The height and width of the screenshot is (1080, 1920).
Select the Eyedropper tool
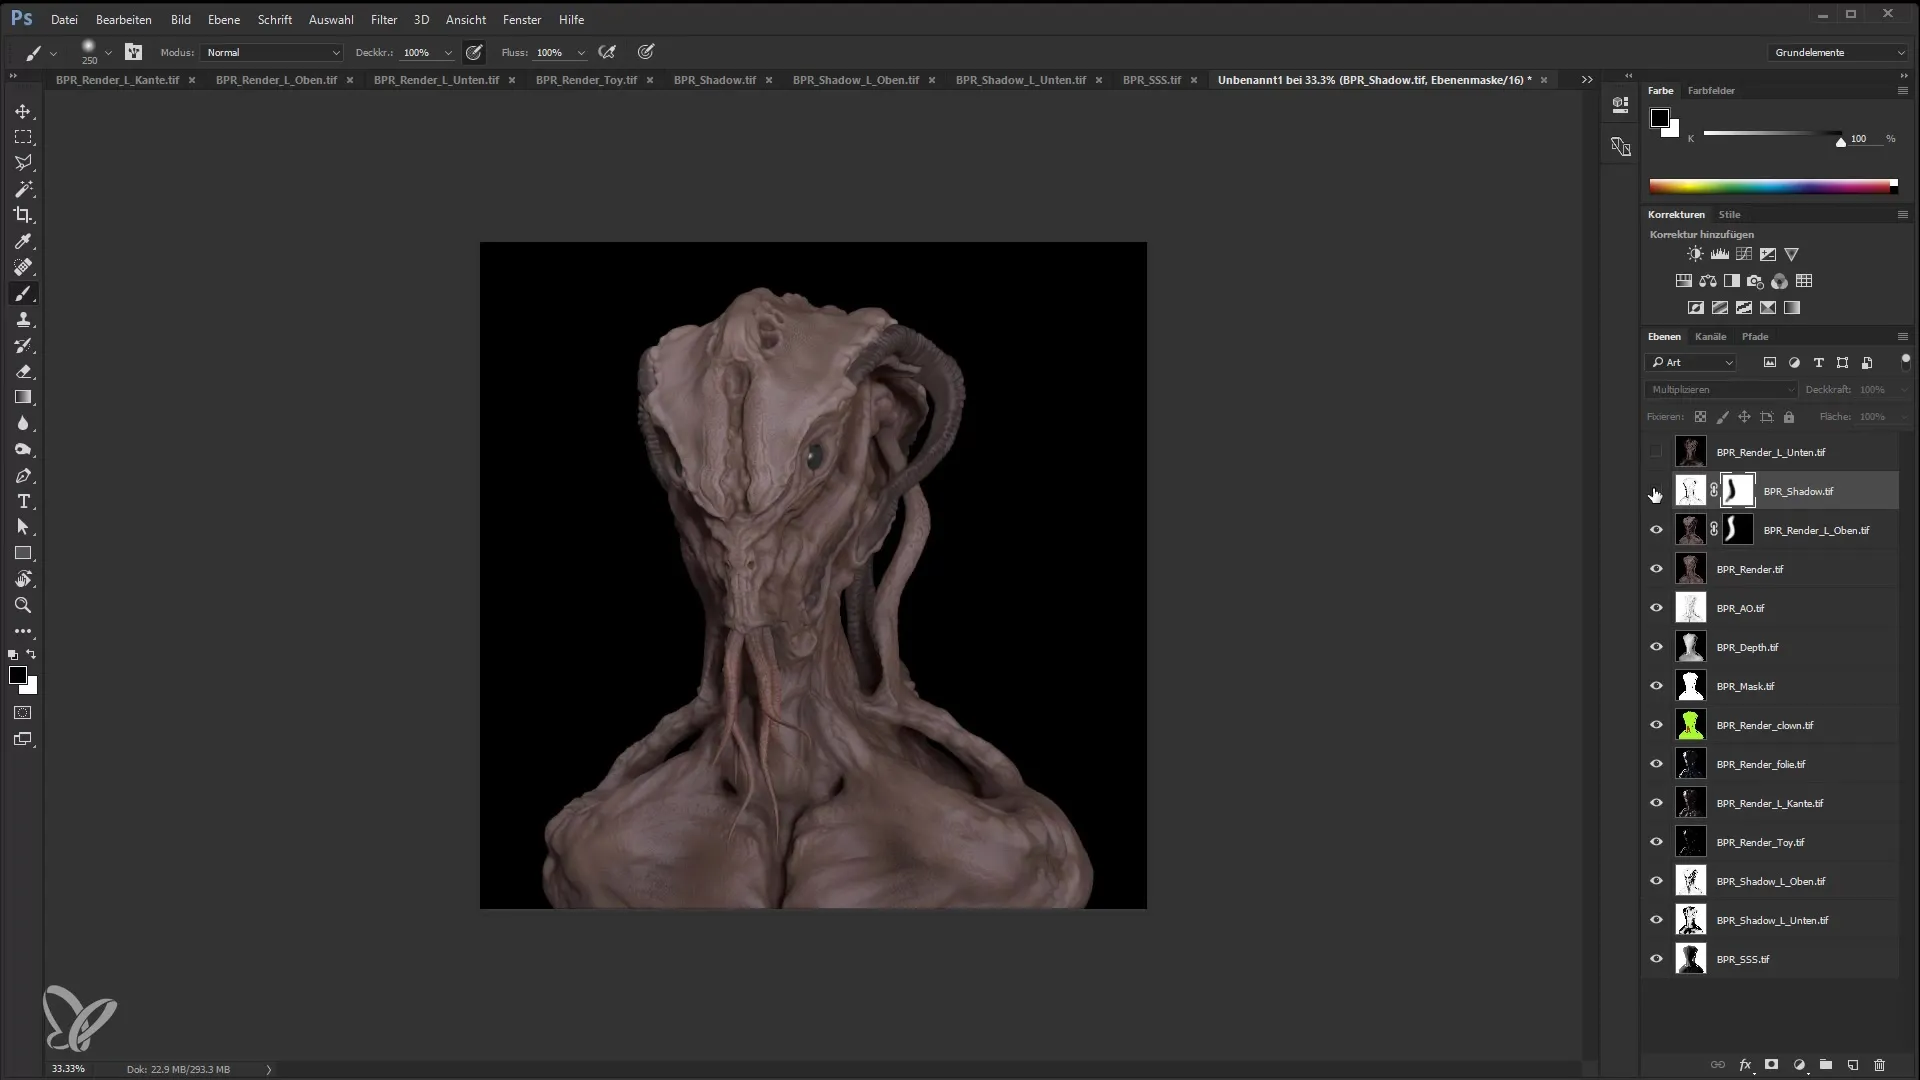click(x=23, y=241)
